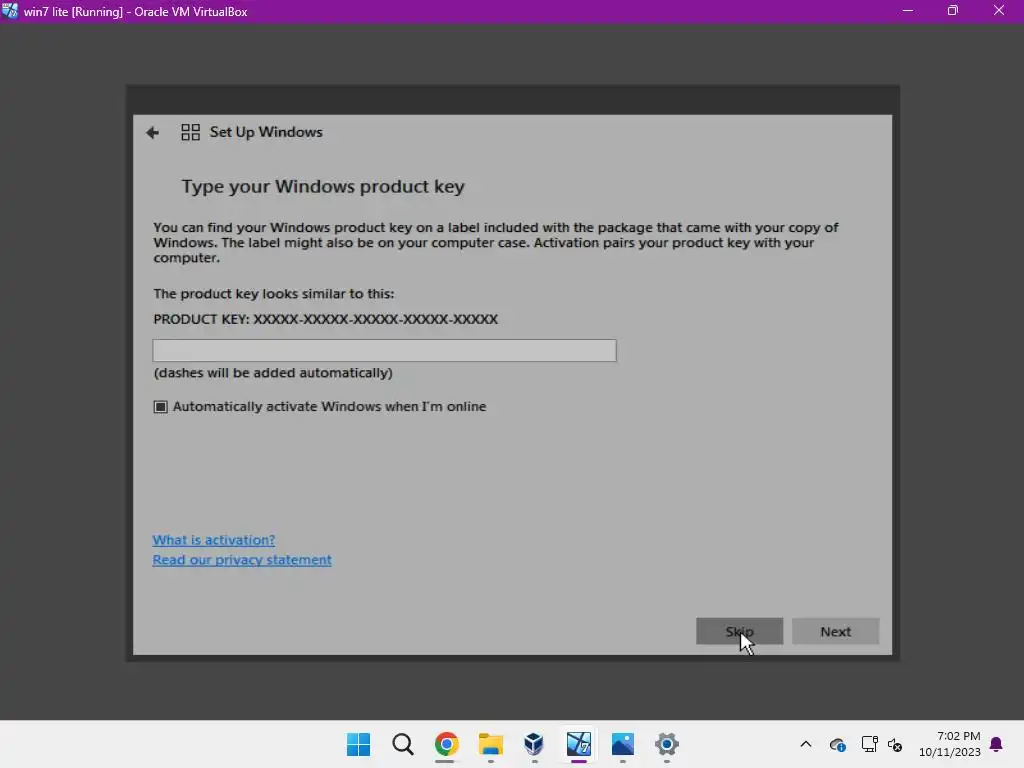This screenshot has height=768, width=1024.
Task: Show hidden system tray icons
Action: [806, 744]
